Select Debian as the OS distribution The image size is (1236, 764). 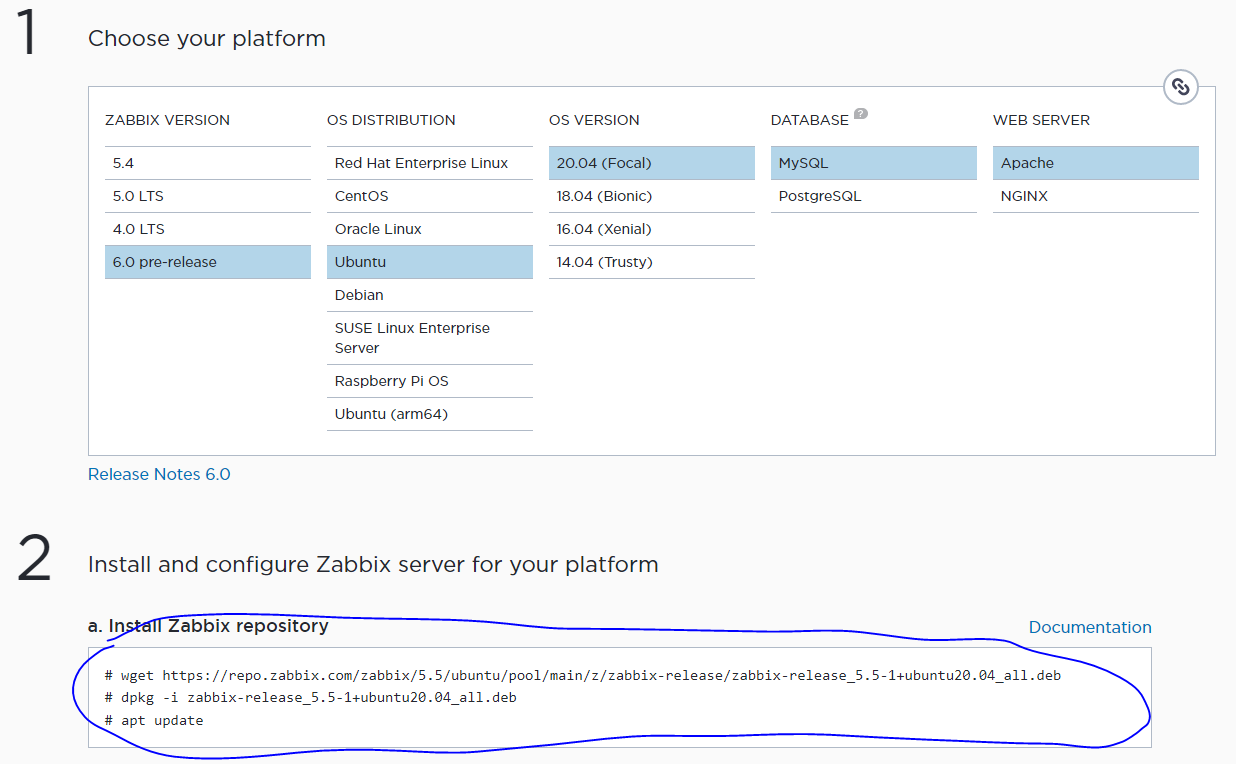429,295
